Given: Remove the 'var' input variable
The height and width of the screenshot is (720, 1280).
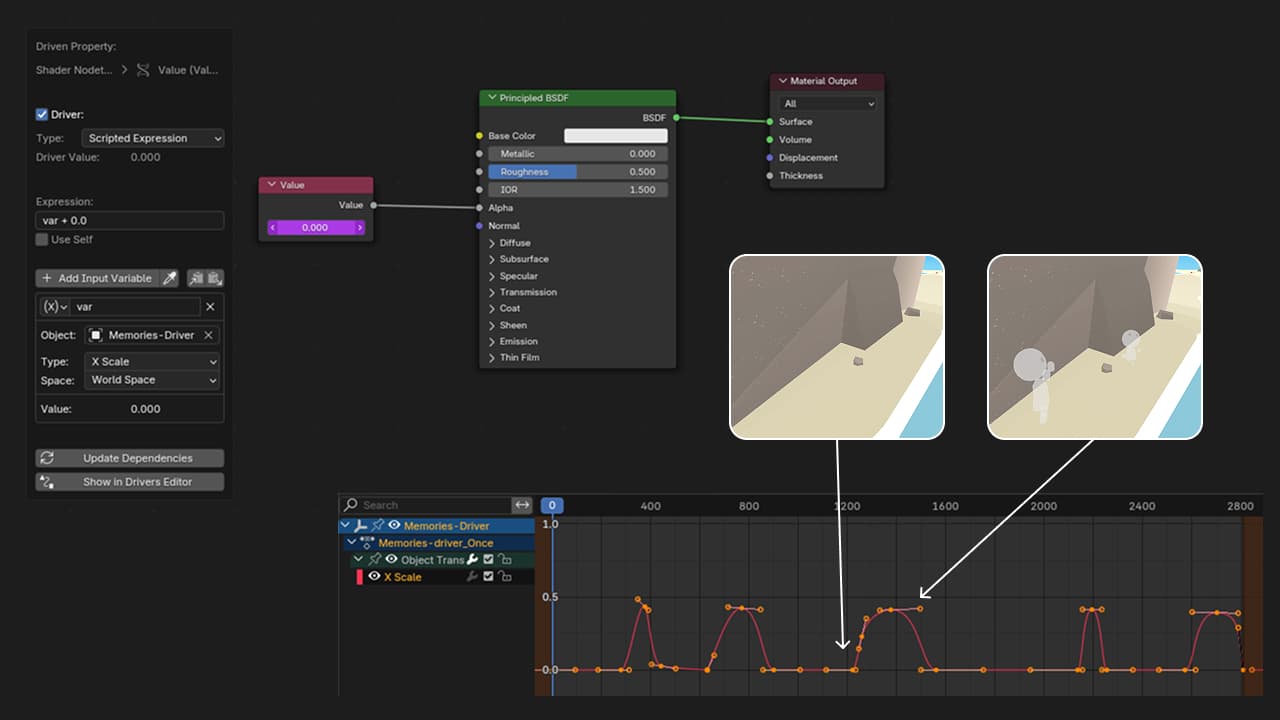Looking at the screenshot, I should point(210,307).
